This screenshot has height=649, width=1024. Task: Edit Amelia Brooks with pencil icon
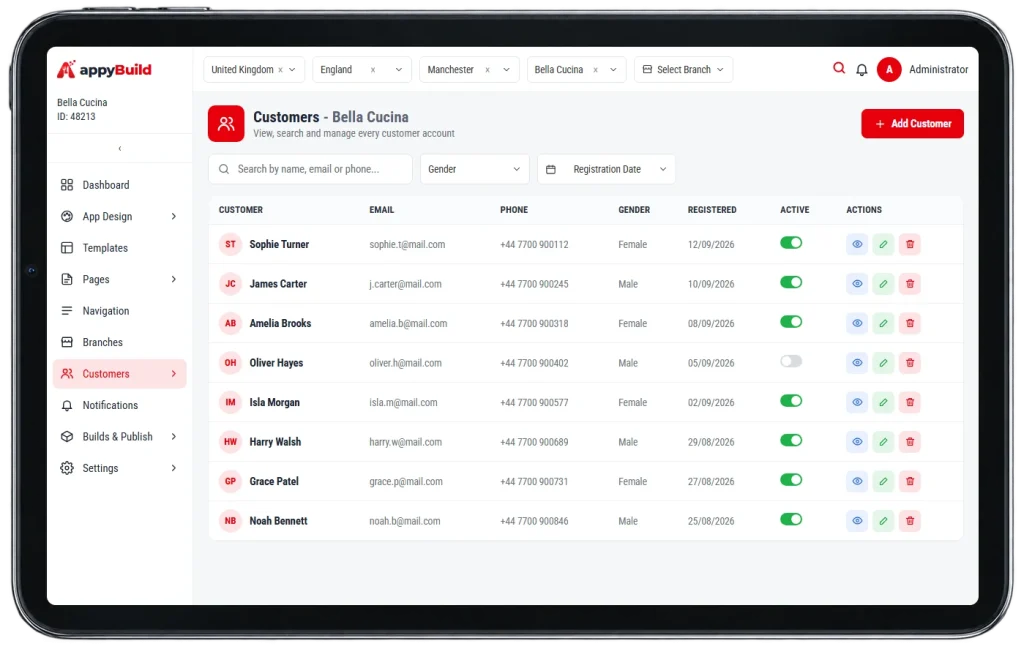pyautogui.click(x=883, y=323)
